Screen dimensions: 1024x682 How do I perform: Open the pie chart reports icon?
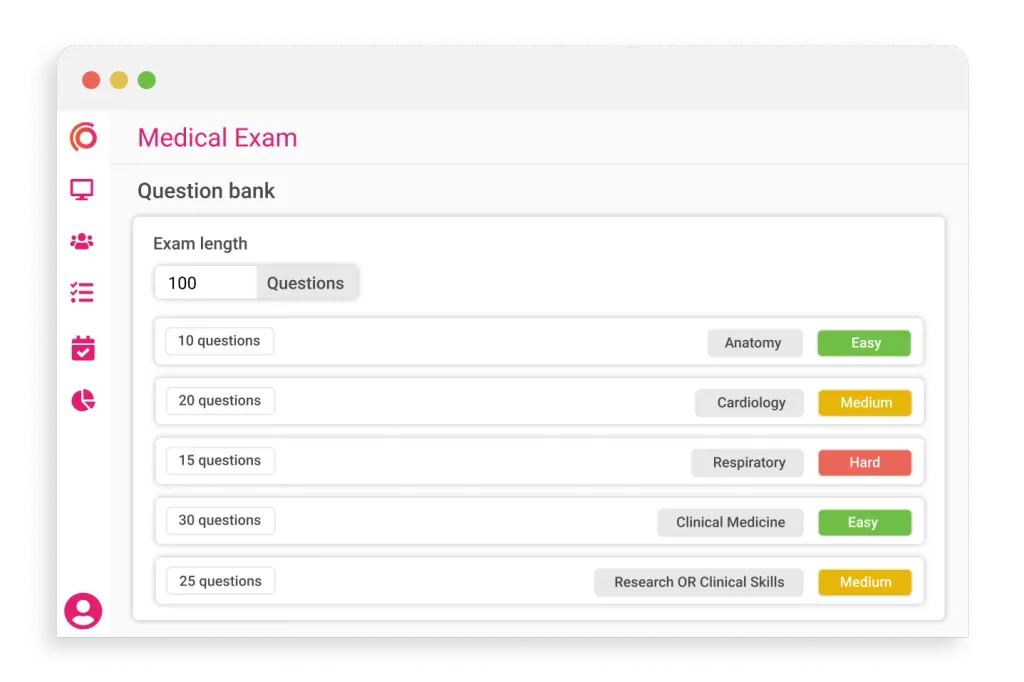pyautogui.click(x=83, y=400)
